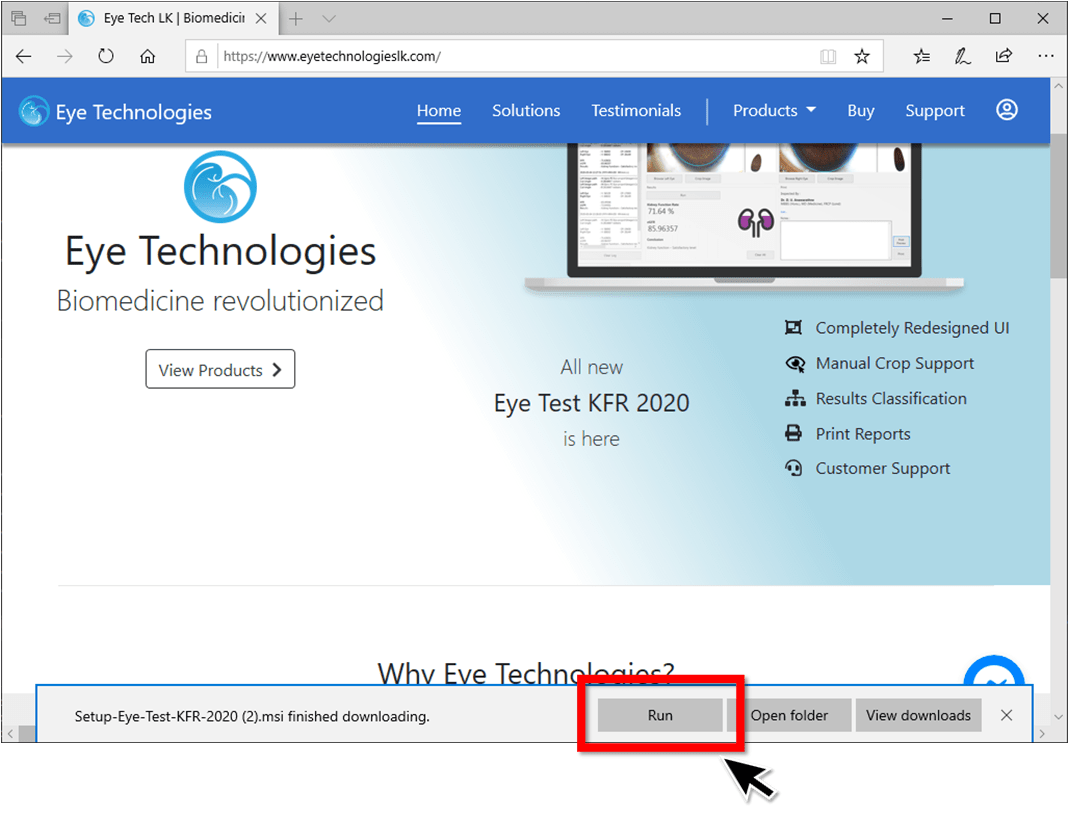Open the Settings and more ellipsis

[x=1046, y=56]
